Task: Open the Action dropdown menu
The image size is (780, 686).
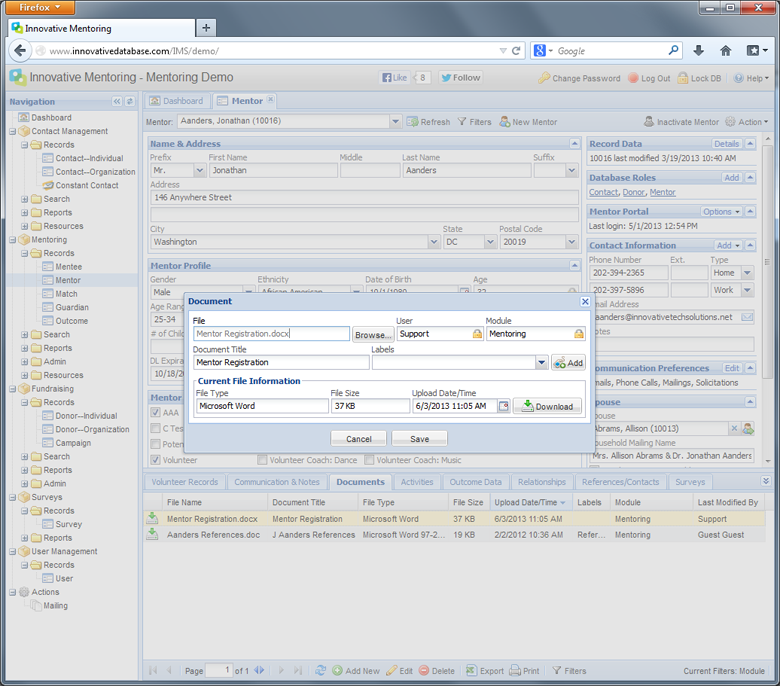Action: pyautogui.click(x=747, y=122)
